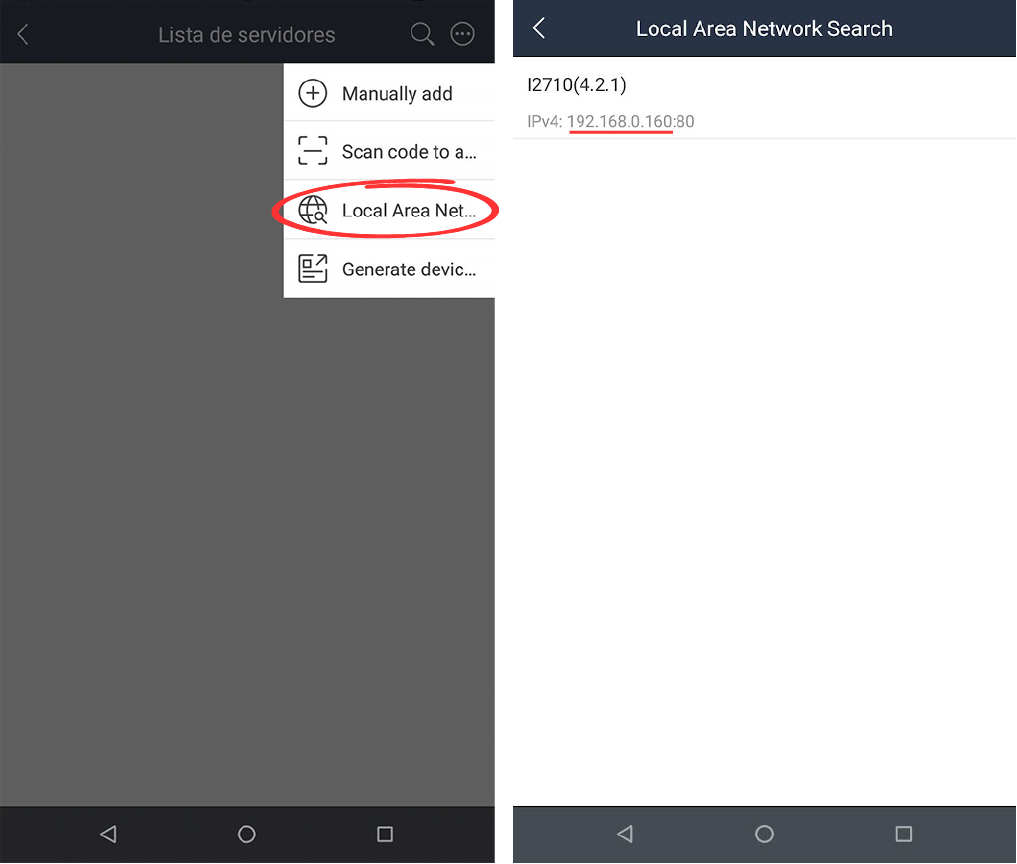The width and height of the screenshot is (1017, 864).
Task: Tap the globe search icon
Action: [x=313, y=210]
